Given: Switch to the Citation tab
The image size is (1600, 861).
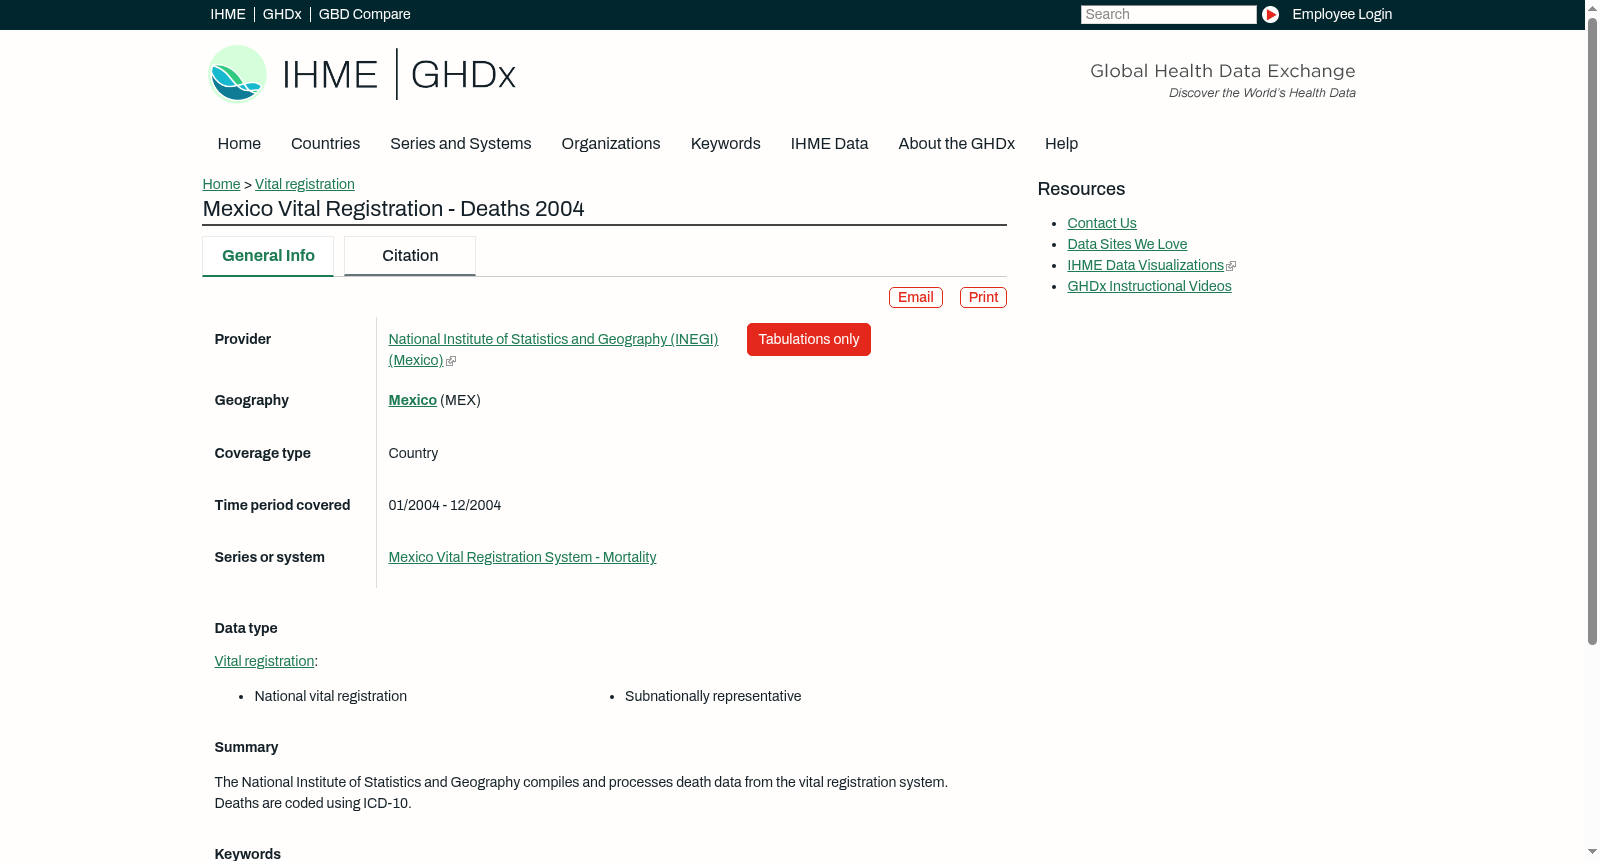Looking at the screenshot, I should [x=410, y=256].
